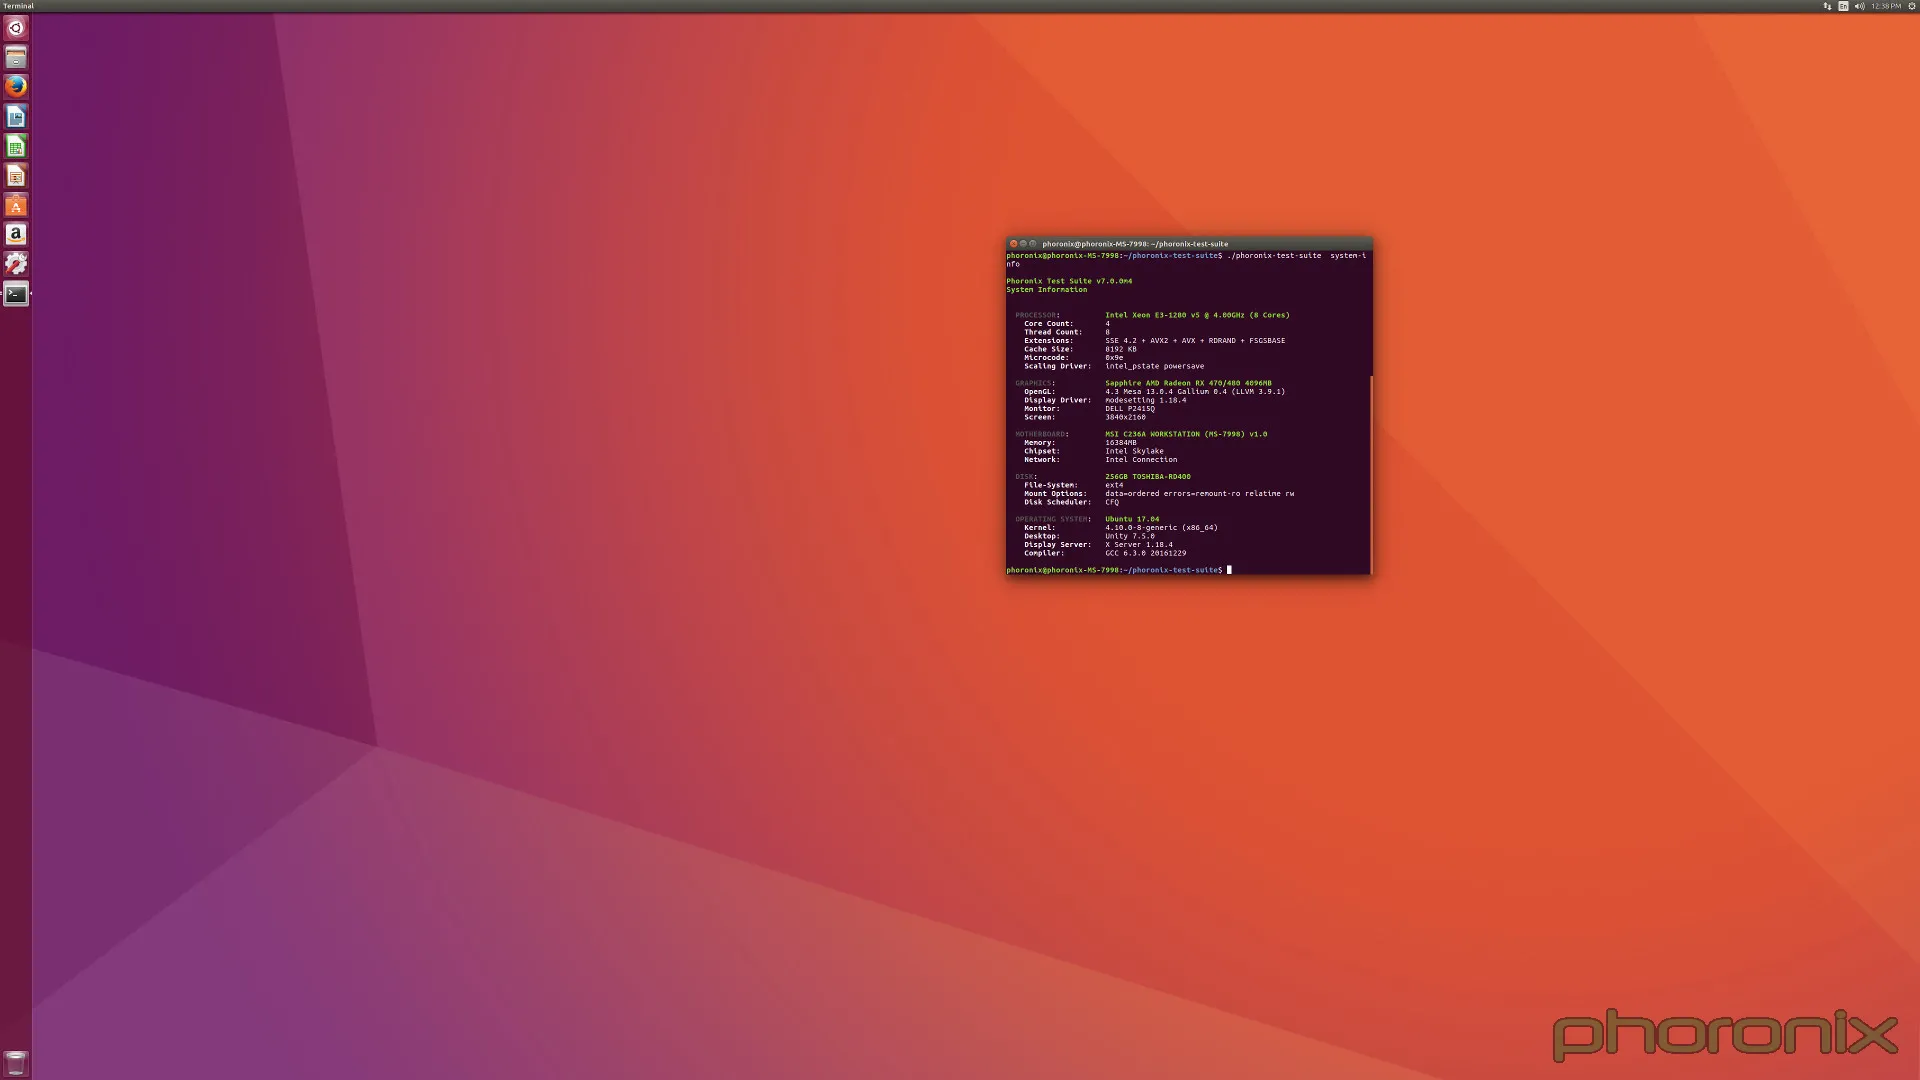This screenshot has height=1080, width=1920.
Task: Click the terminal title bar text
Action: tap(1135, 244)
